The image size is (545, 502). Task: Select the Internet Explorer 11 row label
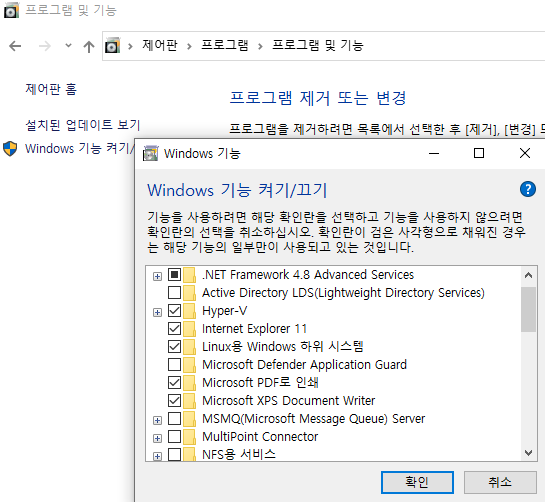254,329
